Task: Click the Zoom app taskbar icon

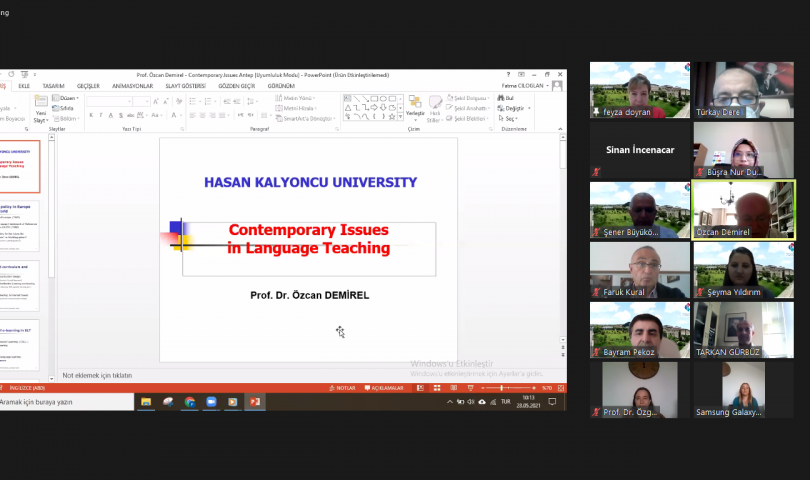Action: point(211,402)
